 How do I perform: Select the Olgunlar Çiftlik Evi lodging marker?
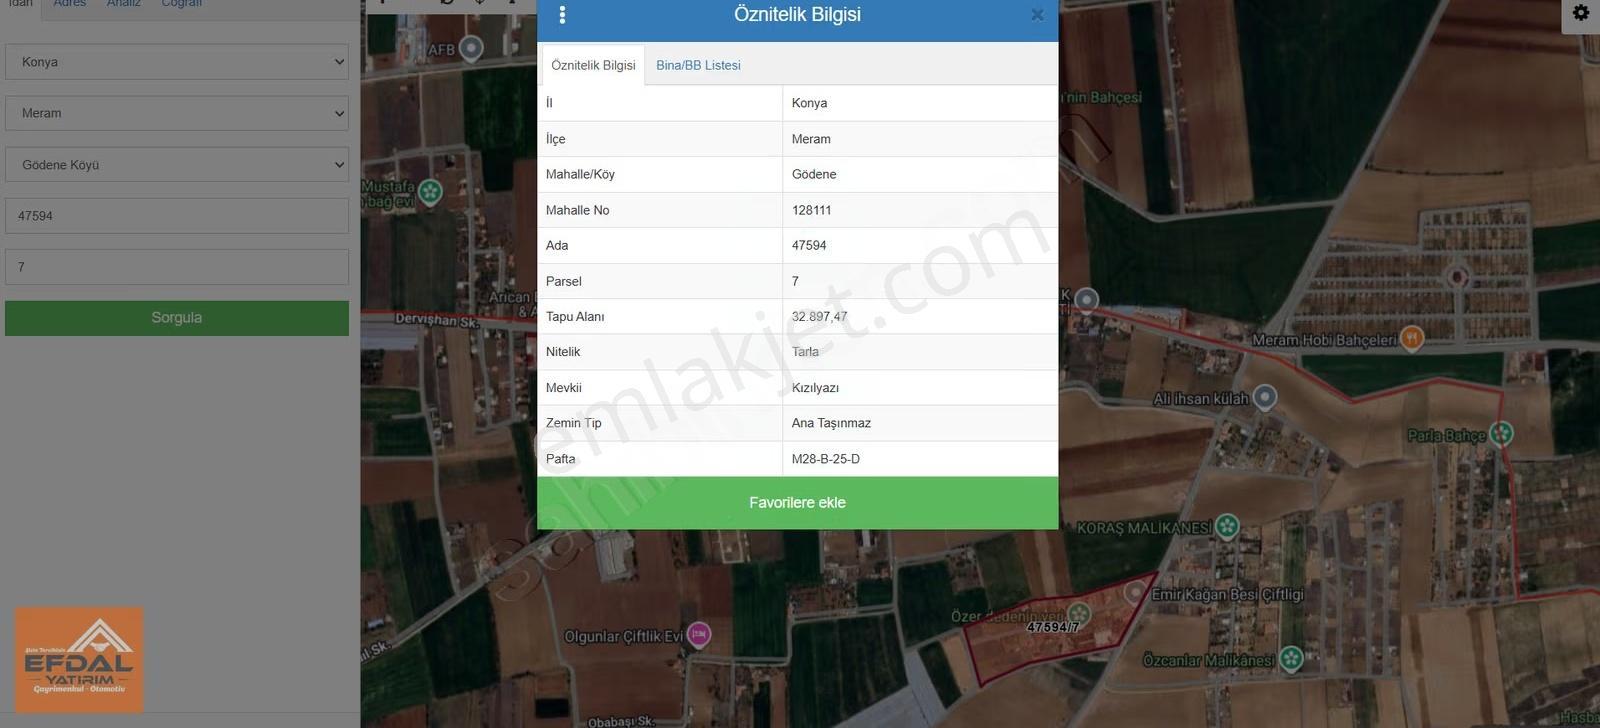click(x=699, y=634)
